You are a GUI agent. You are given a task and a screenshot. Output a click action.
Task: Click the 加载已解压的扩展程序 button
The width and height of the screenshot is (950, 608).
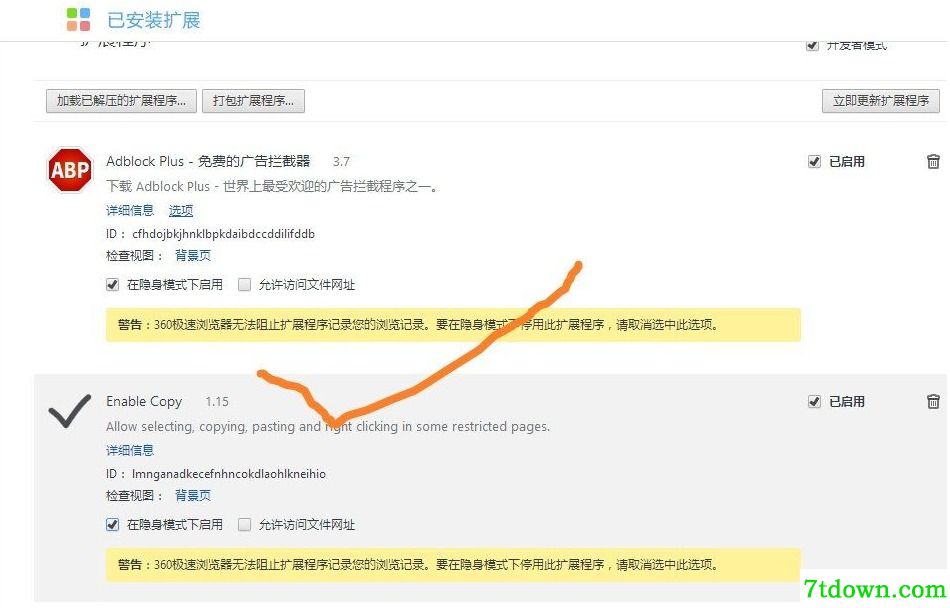point(121,101)
